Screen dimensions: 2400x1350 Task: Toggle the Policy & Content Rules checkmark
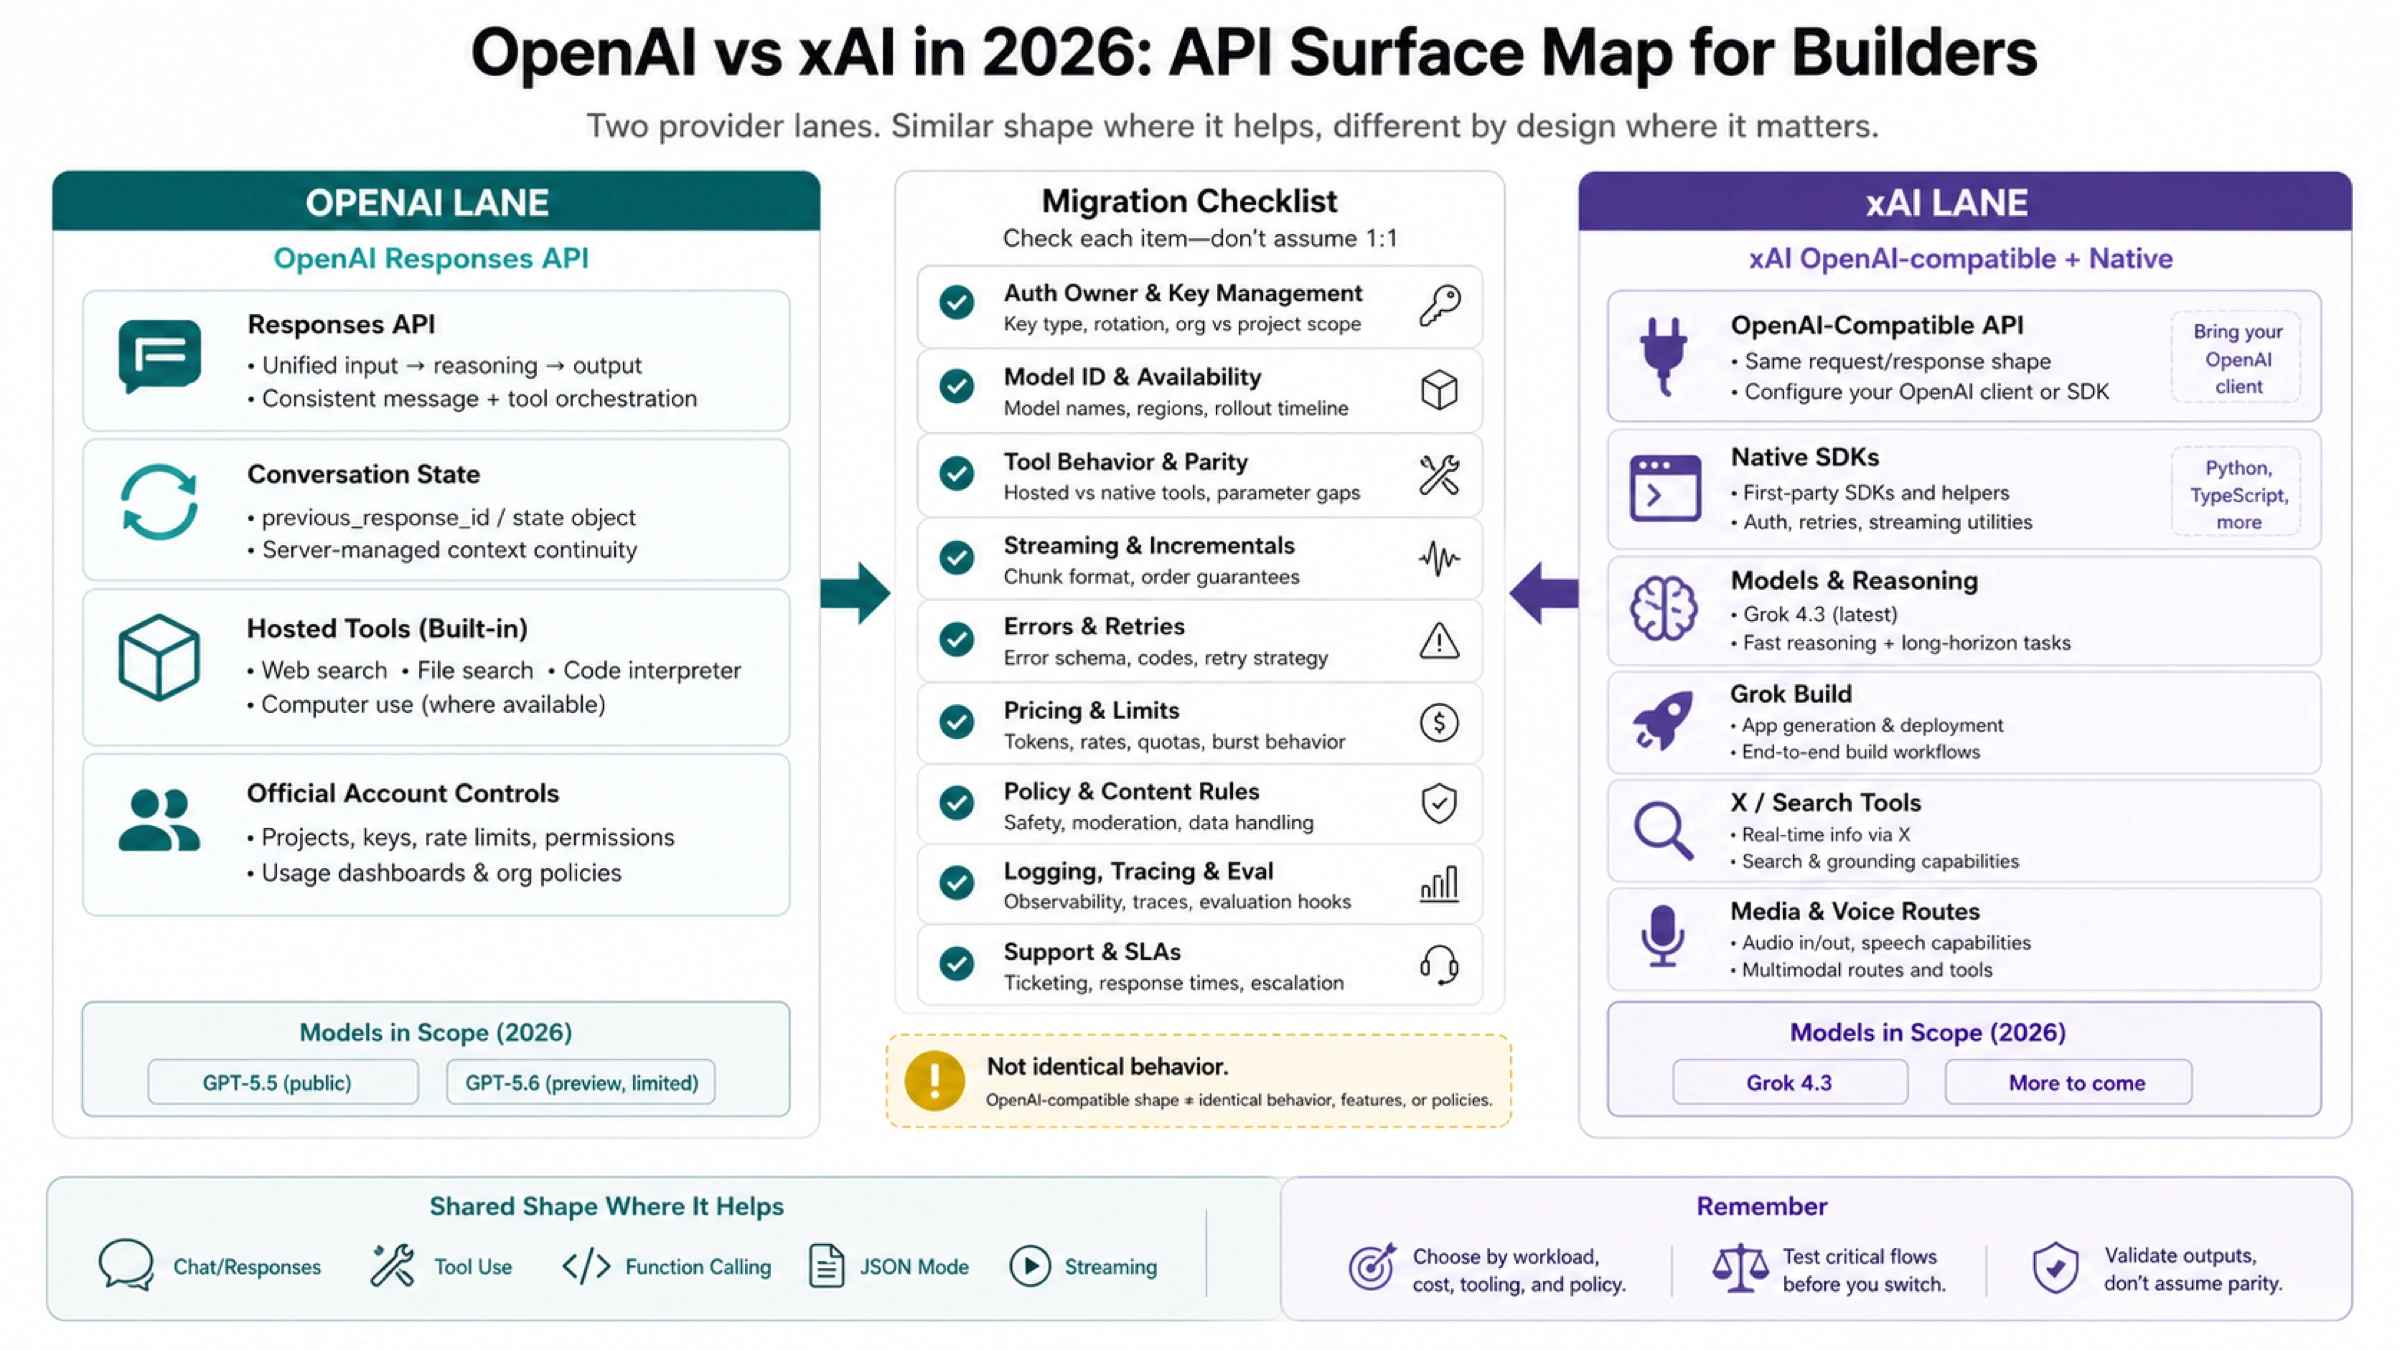957,802
